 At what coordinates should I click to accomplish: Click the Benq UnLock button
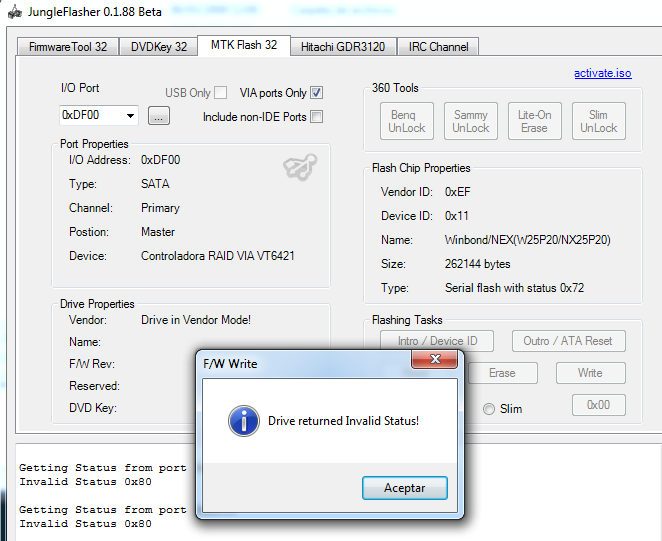coord(407,121)
